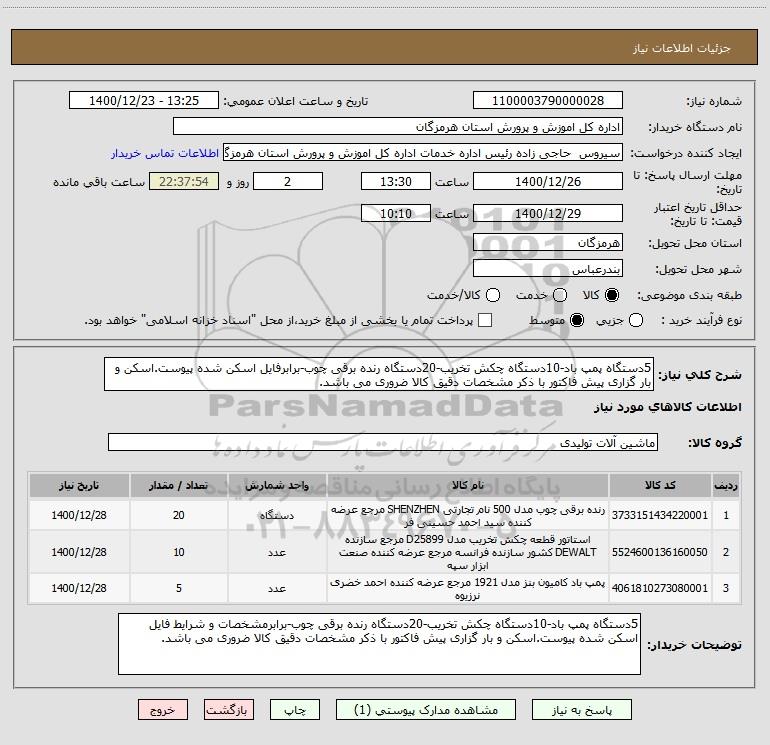
Task: Click unit عدد in the DEWALT row
Action: 277,552
